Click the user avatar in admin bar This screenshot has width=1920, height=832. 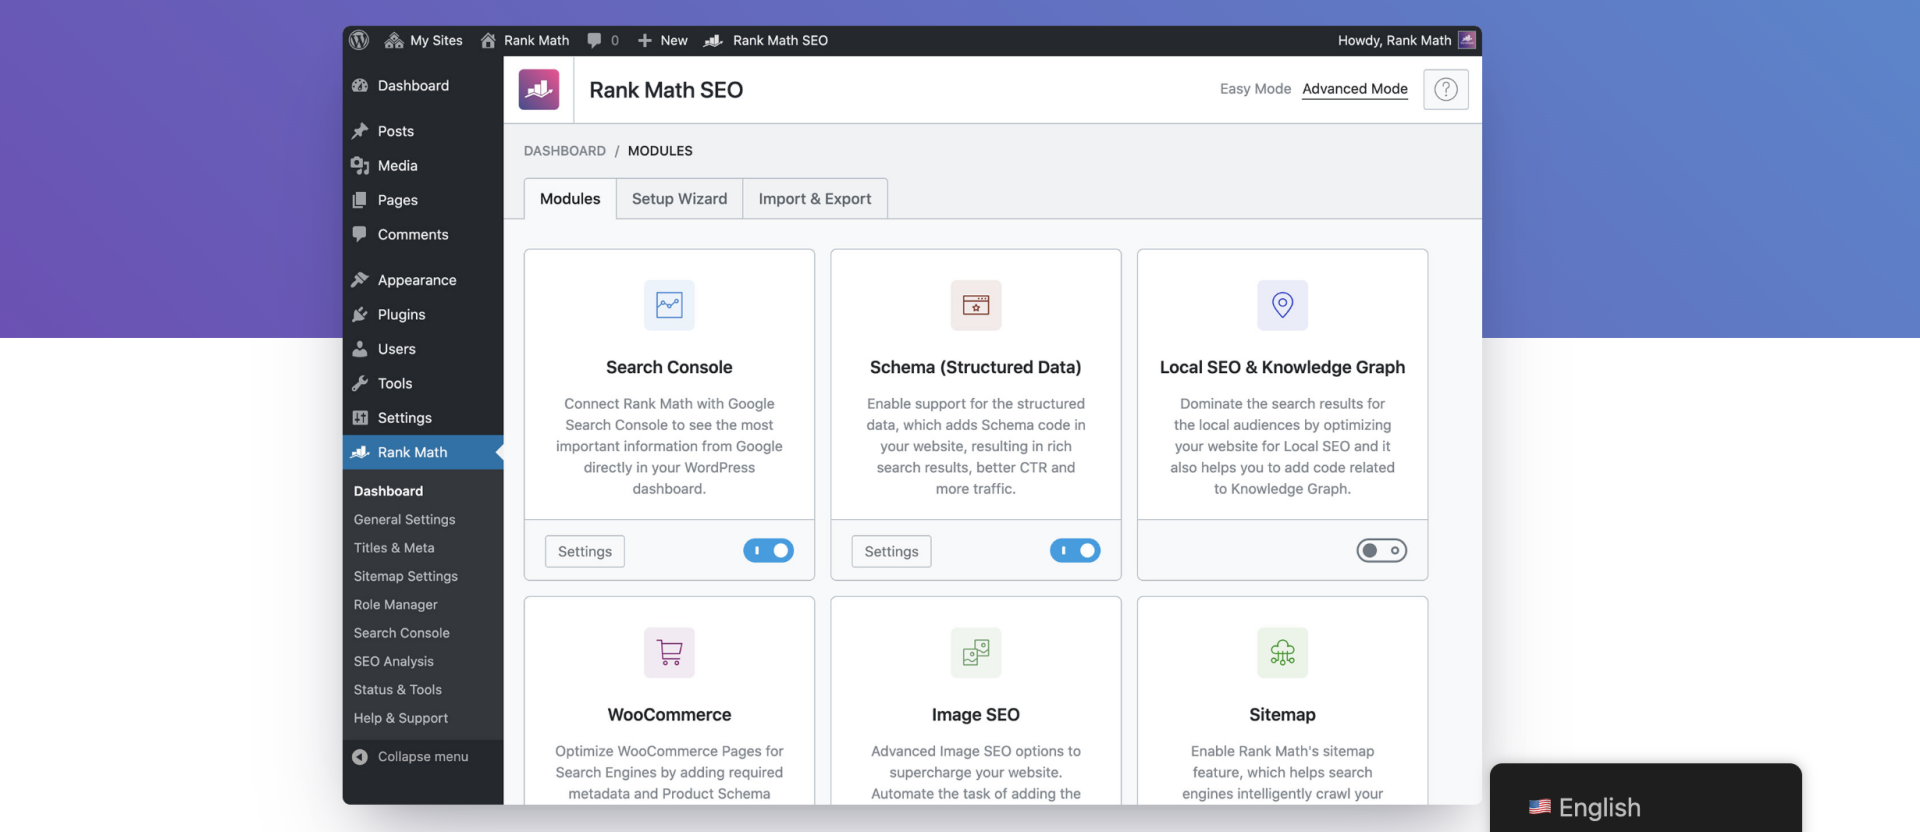click(x=1467, y=40)
